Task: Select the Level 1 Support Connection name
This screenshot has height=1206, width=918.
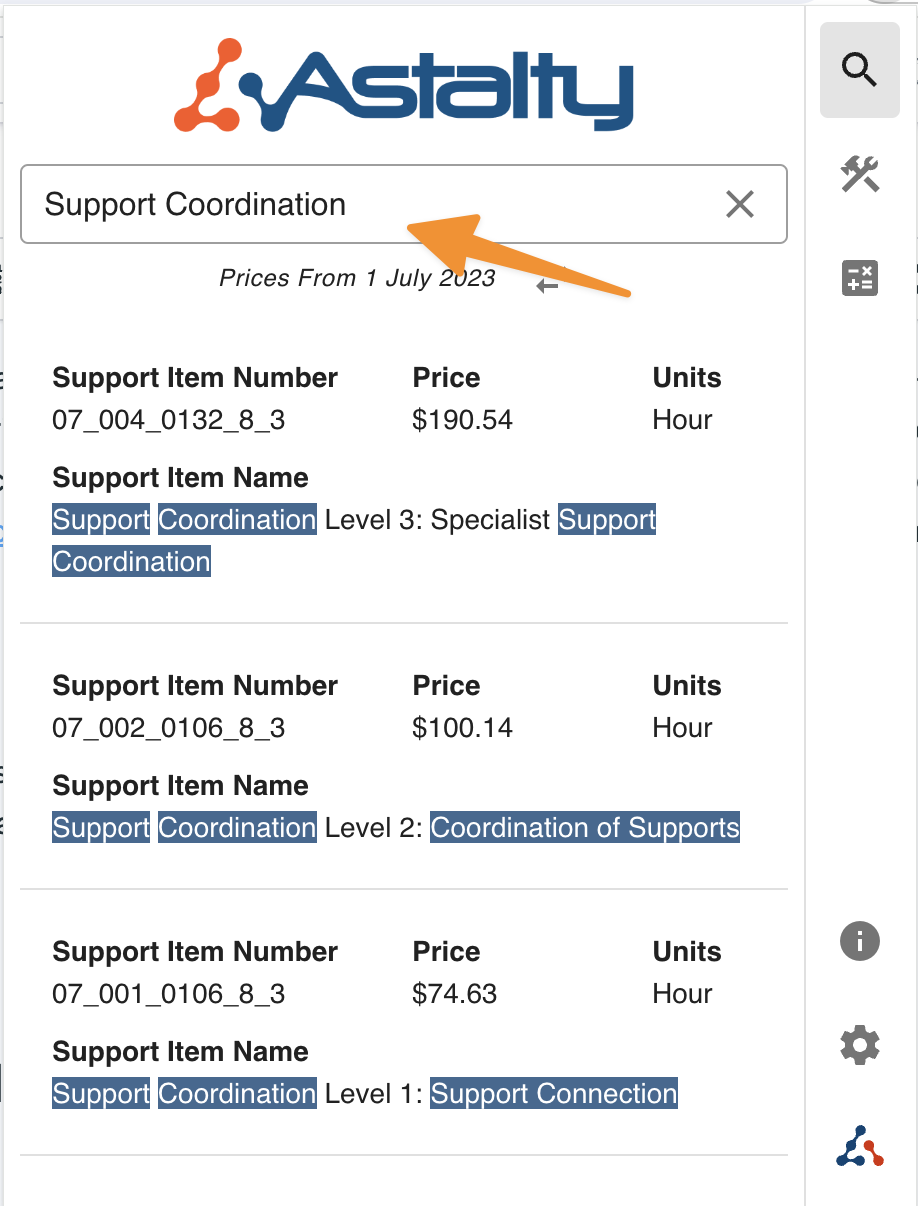Action: point(364,1094)
